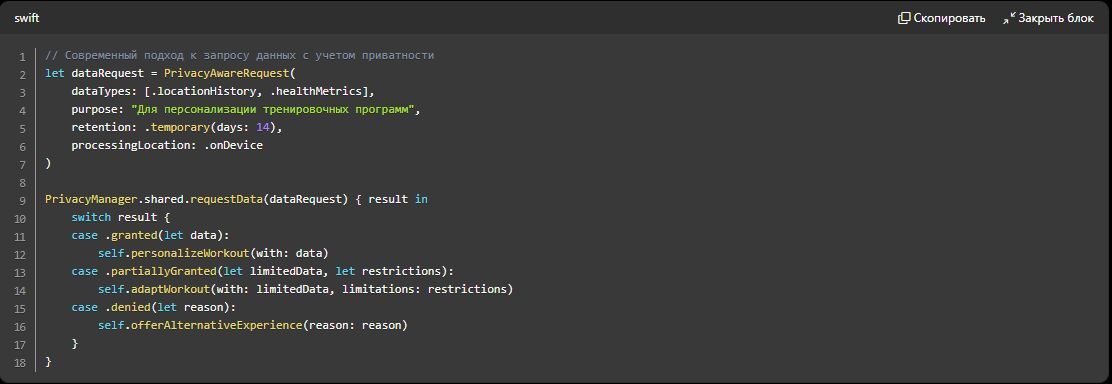Click the .partiallyGranted case keyword
This screenshot has width=1112, height=384.
pos(158,272)
